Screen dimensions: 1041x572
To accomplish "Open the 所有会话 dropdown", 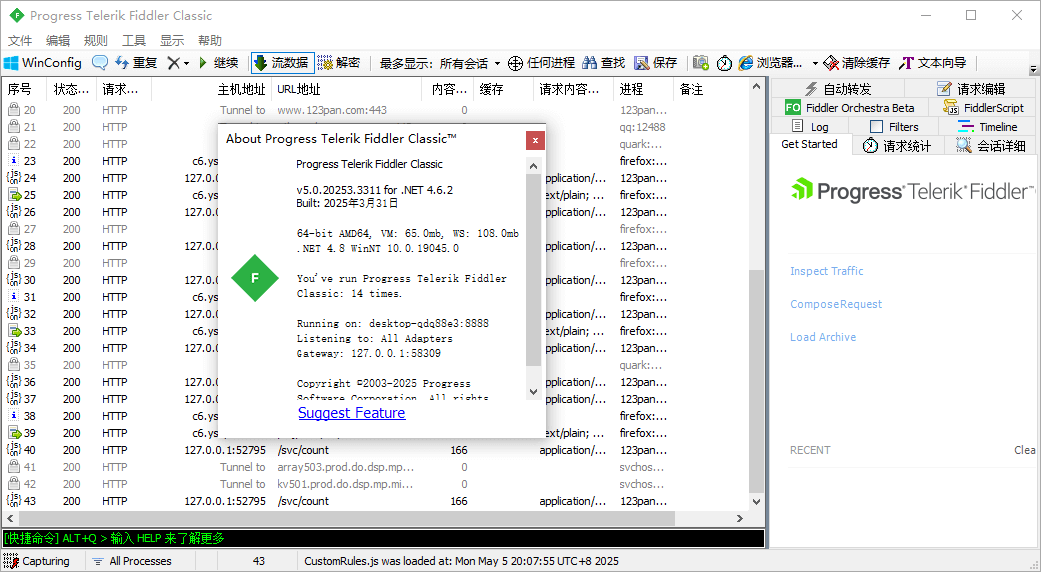I will [x=470, y=63].
